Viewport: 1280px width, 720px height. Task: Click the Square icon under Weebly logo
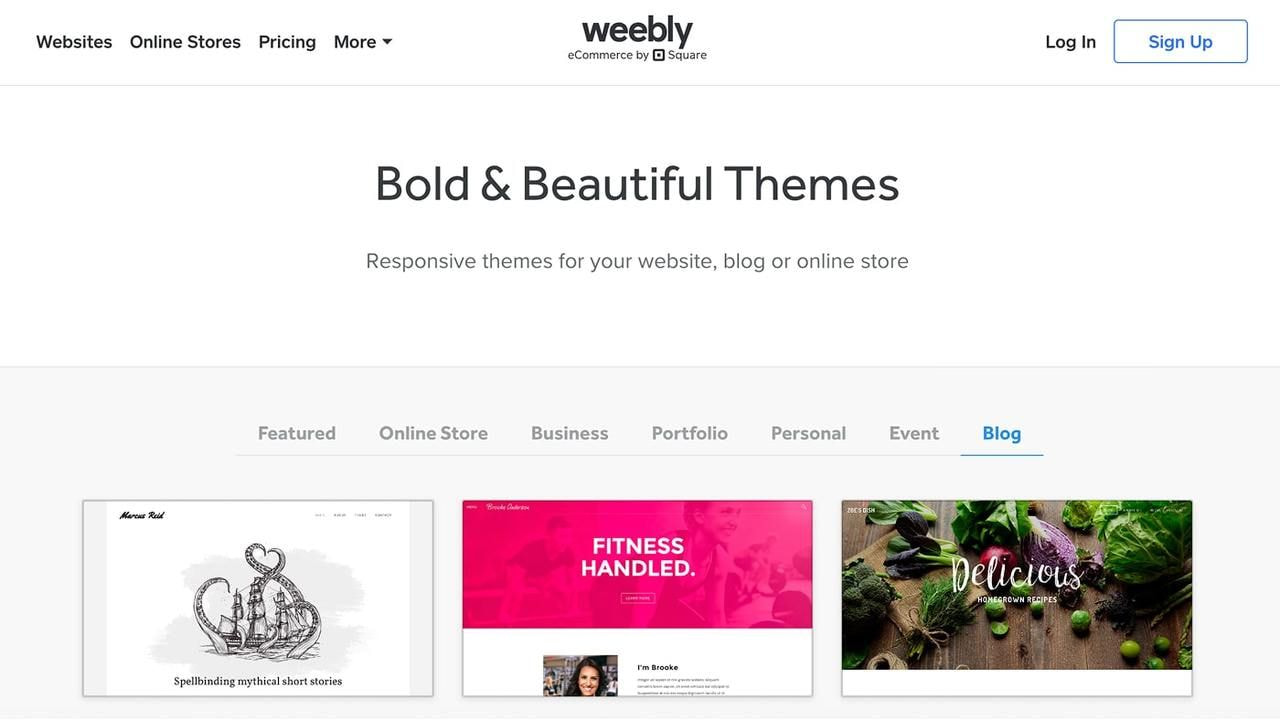[659, 55]
